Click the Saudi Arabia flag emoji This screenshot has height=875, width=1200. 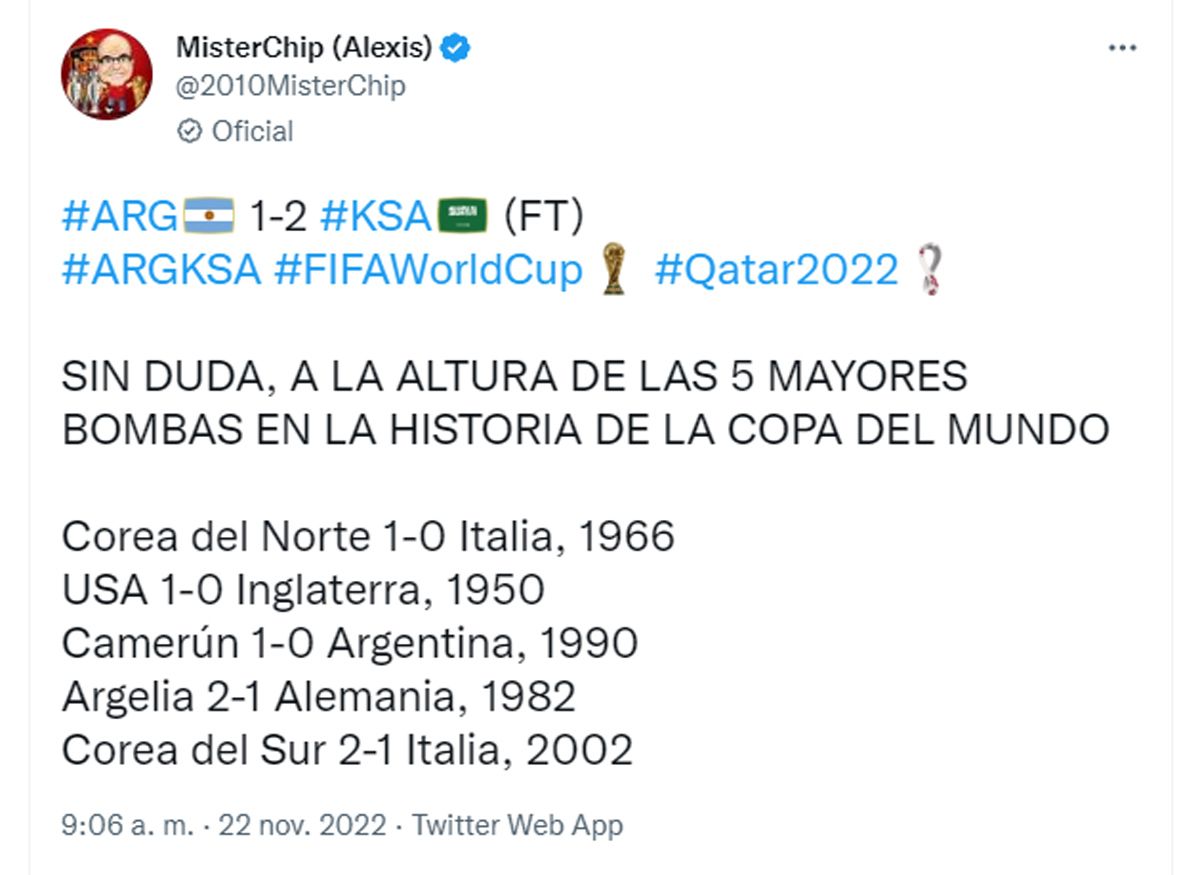pyautogui.click(x=462, y=217)
